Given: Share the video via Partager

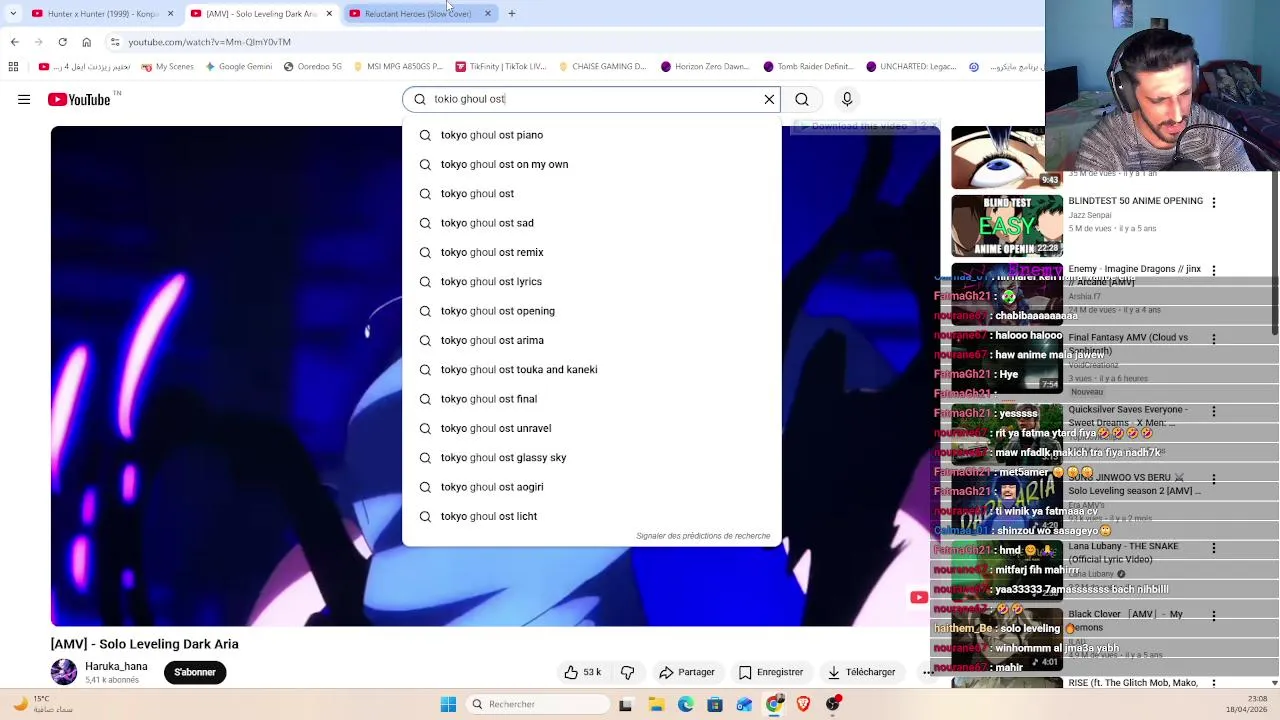Looking at the screenshot, I should point(687,672).
